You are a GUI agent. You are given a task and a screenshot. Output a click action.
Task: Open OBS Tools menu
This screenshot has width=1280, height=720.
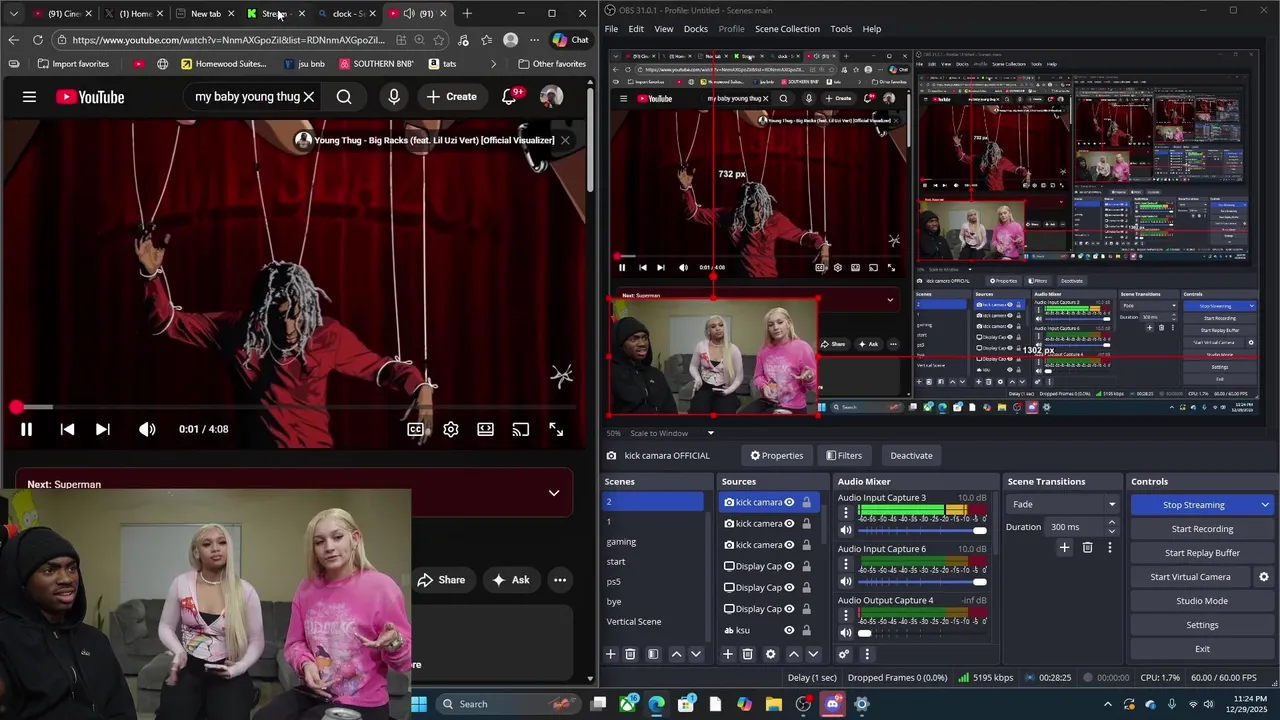(841, 29)
